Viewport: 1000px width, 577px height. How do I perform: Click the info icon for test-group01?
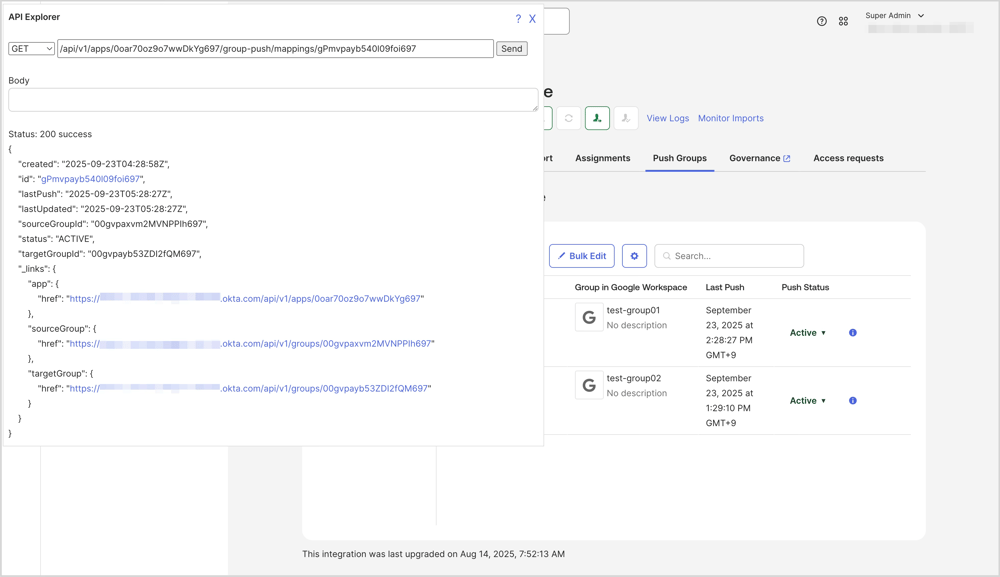tap(853, 333)
